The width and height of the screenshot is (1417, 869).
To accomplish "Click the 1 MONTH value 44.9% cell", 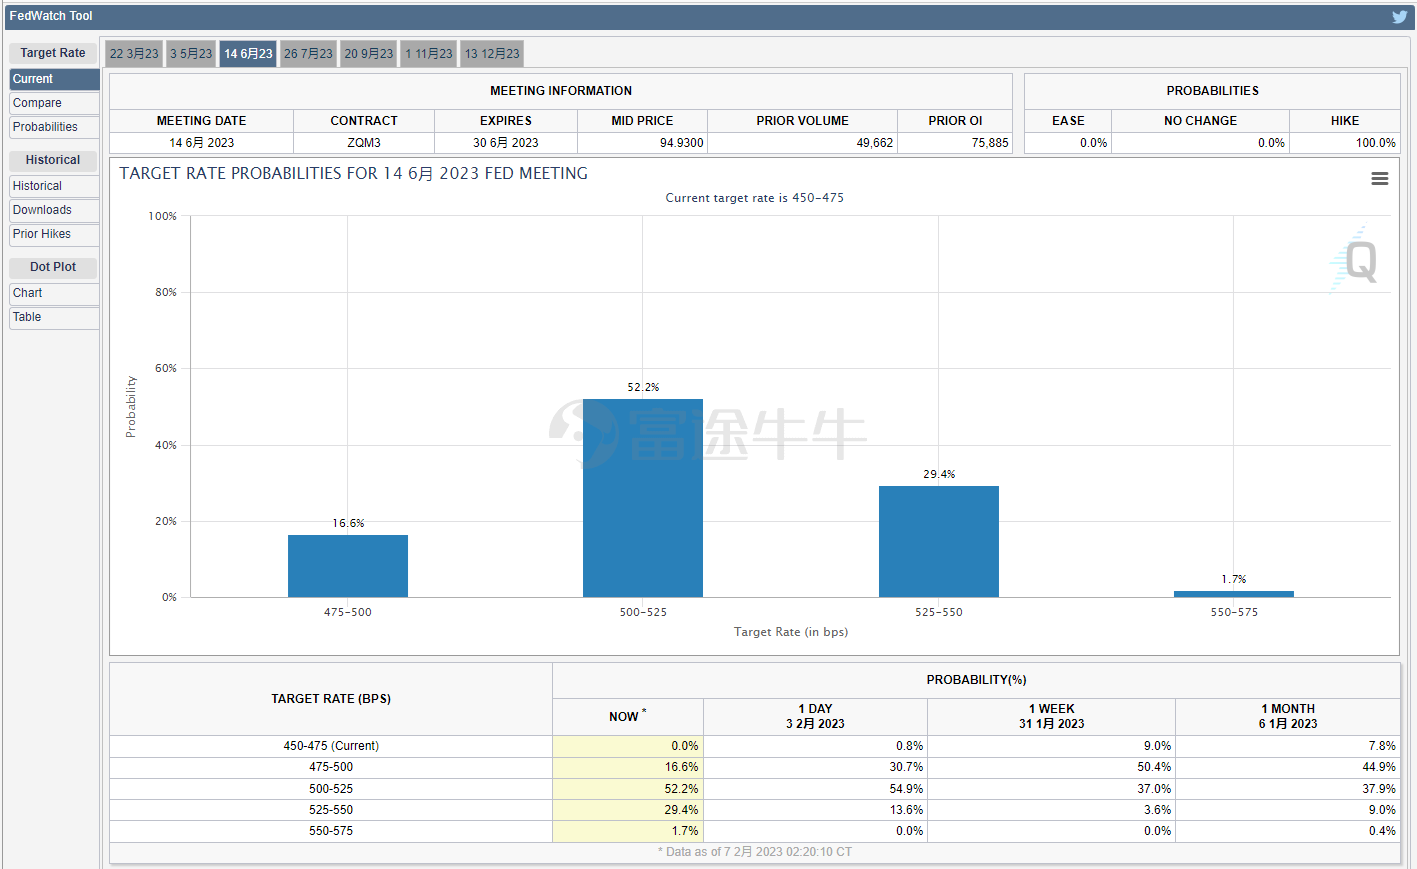I will [x=1288, y=767].
